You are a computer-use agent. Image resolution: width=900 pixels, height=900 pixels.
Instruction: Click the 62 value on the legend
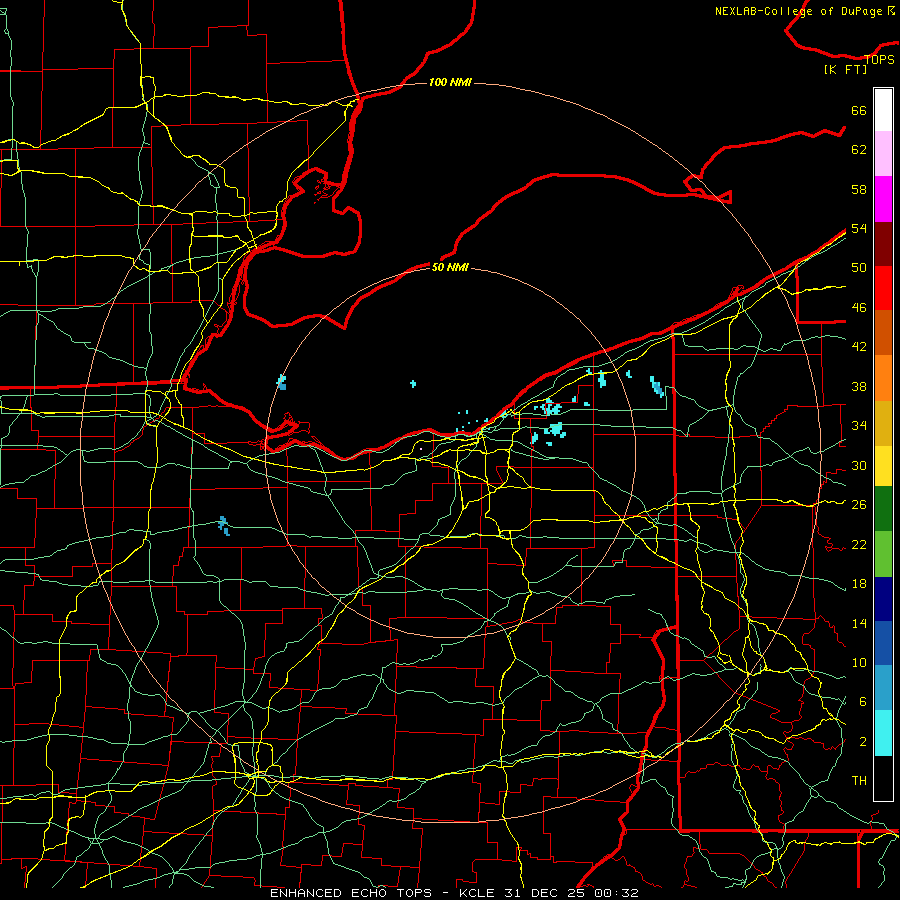859,150
